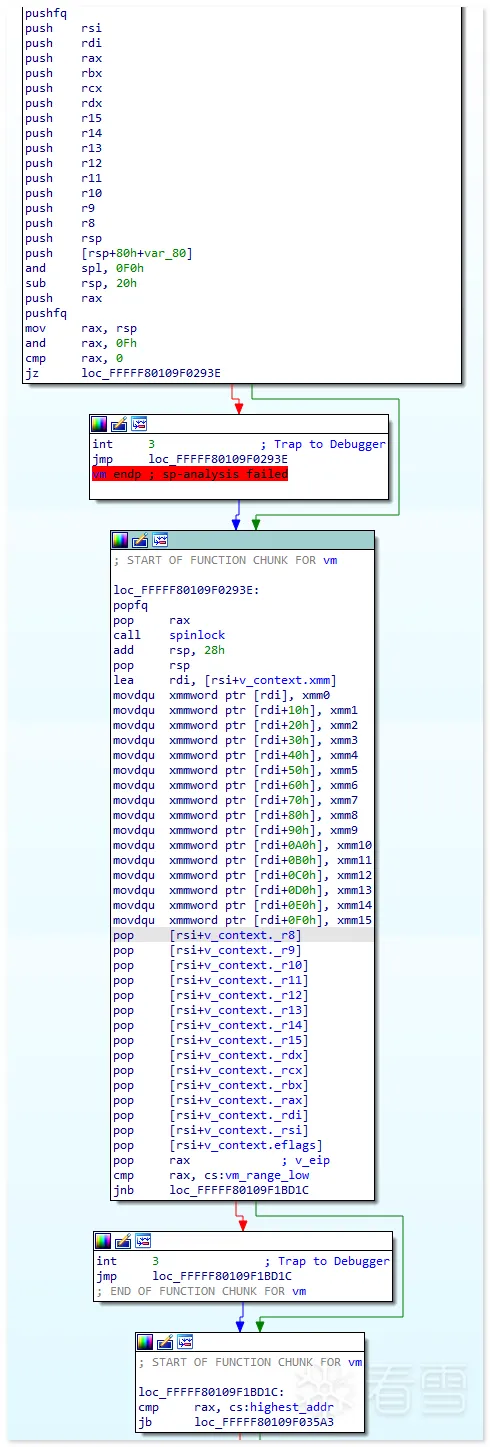Click 'push rdi' instruction
Screen dimensions: 490x1447
coord(63,43)
